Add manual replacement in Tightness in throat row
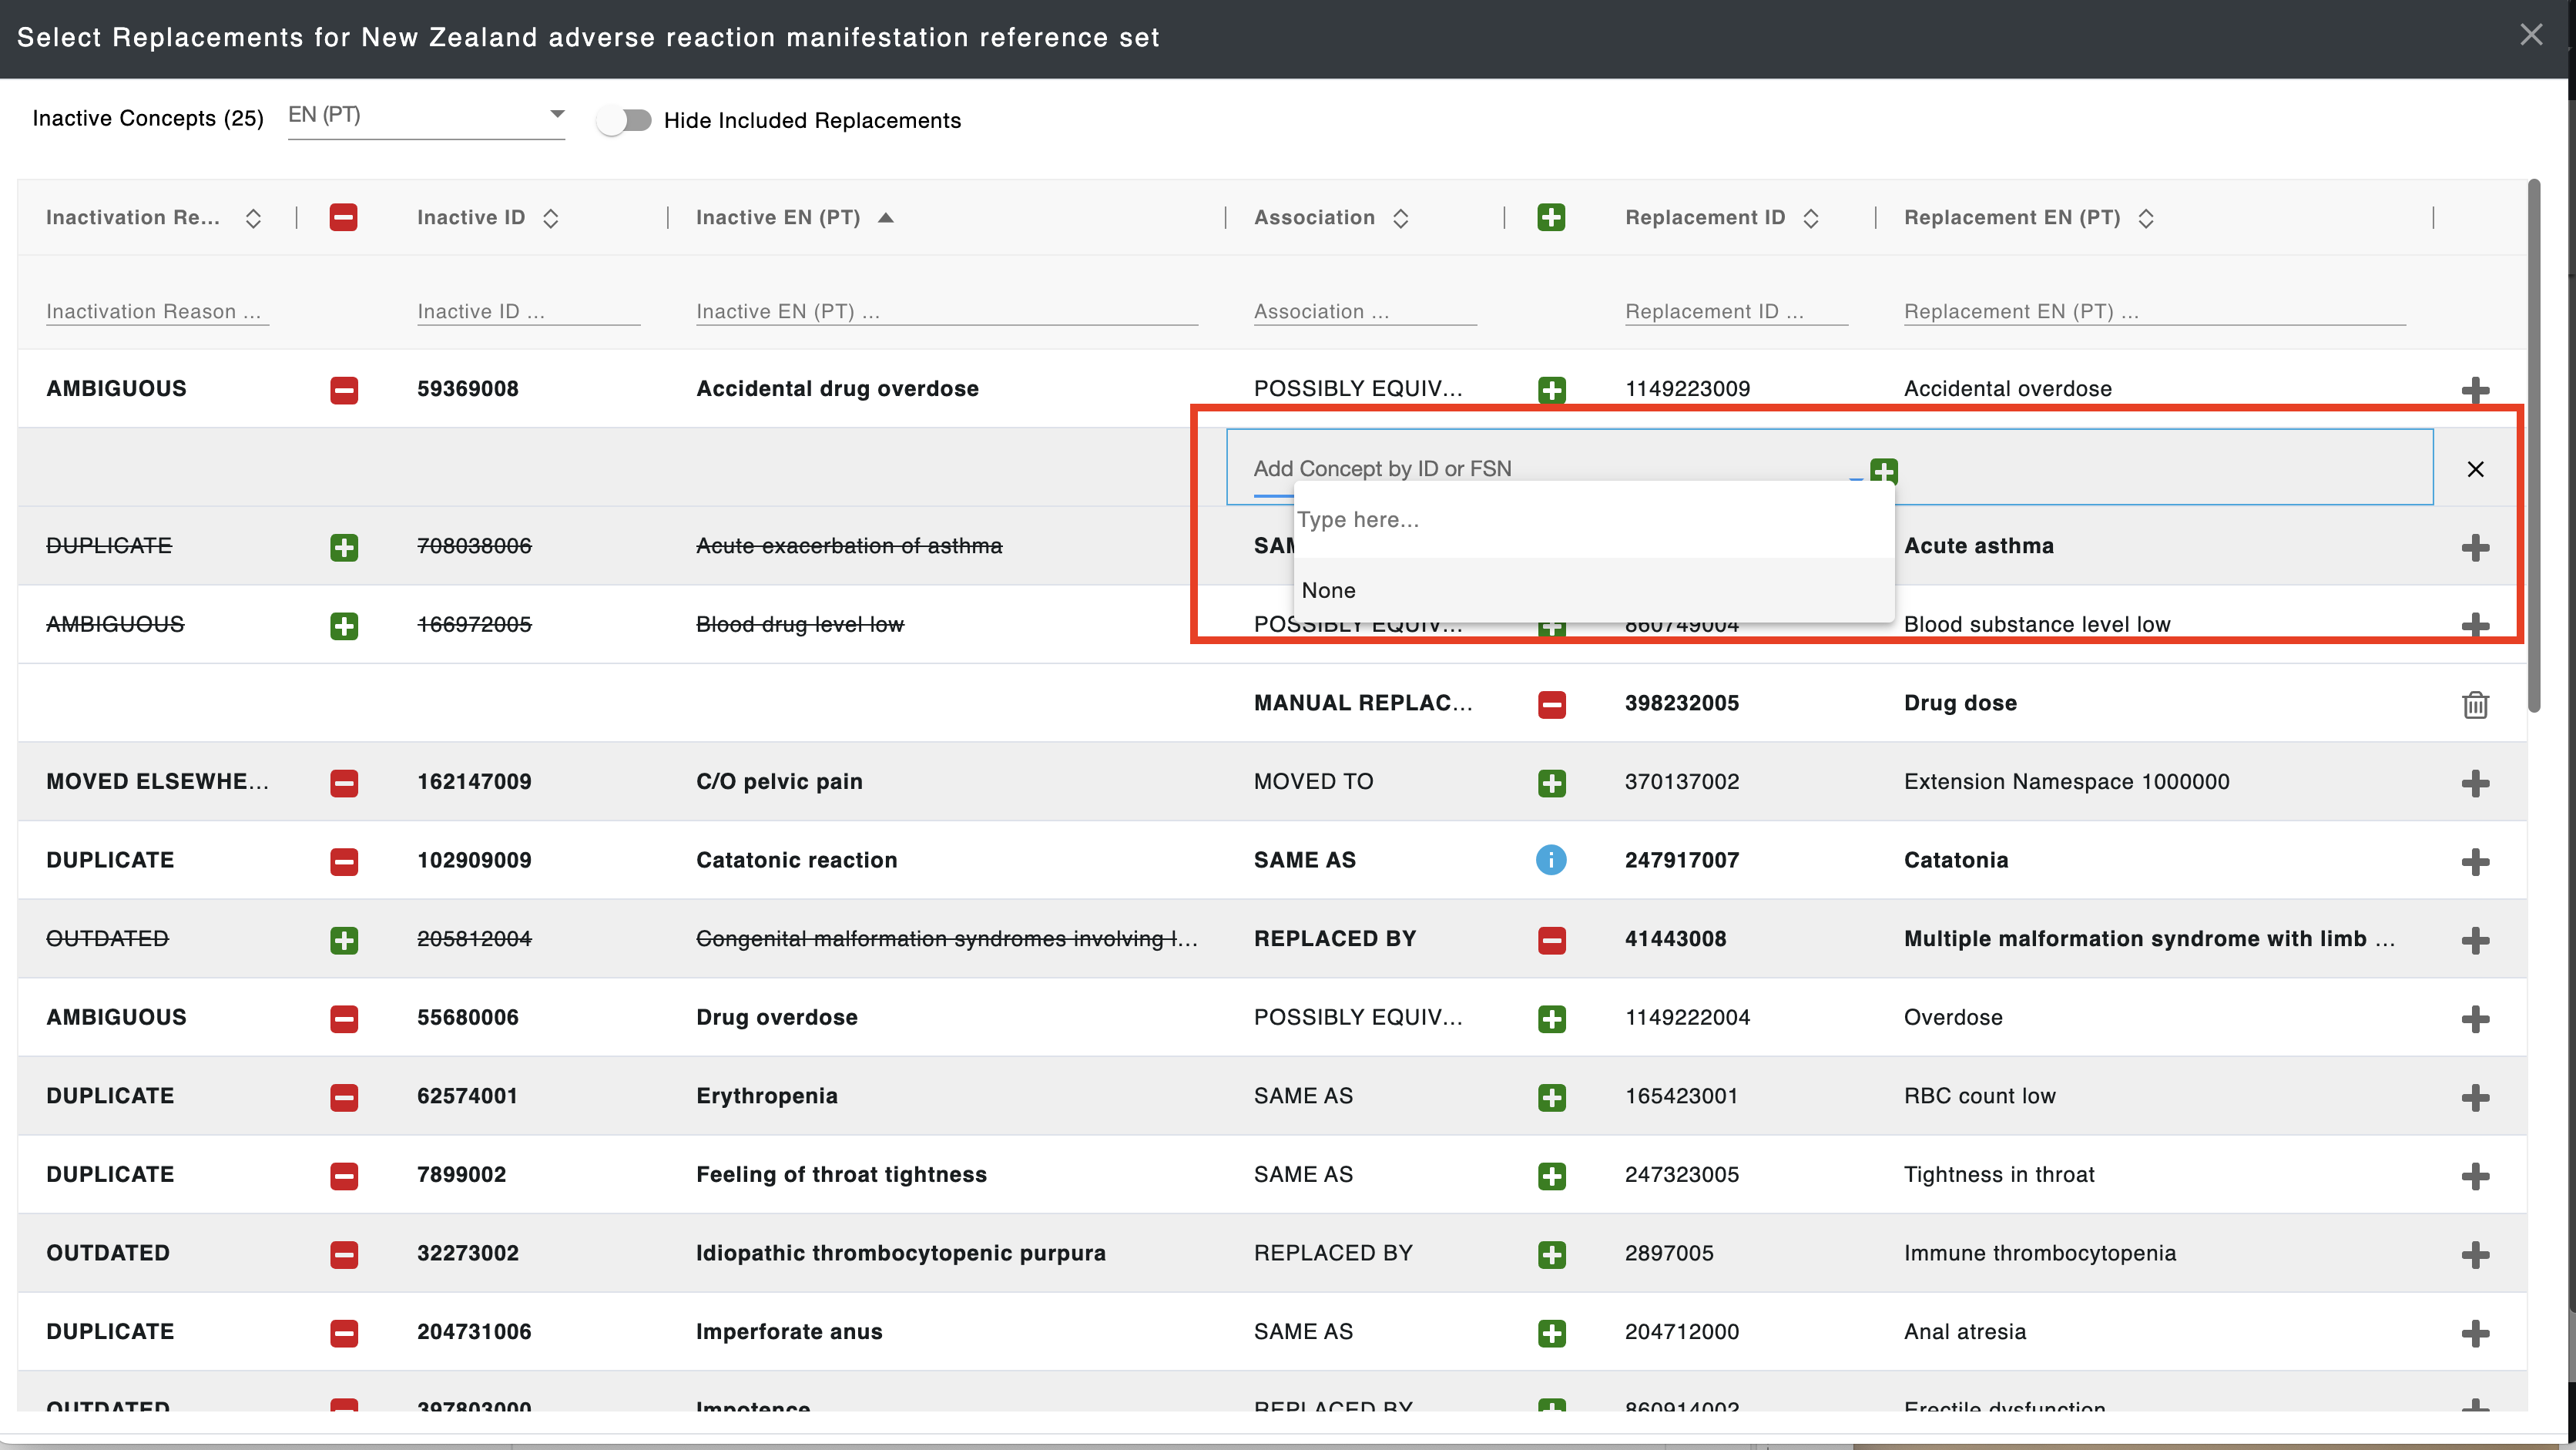The height and width of the screenshot is (1450, 2576). (2475, 1175)
